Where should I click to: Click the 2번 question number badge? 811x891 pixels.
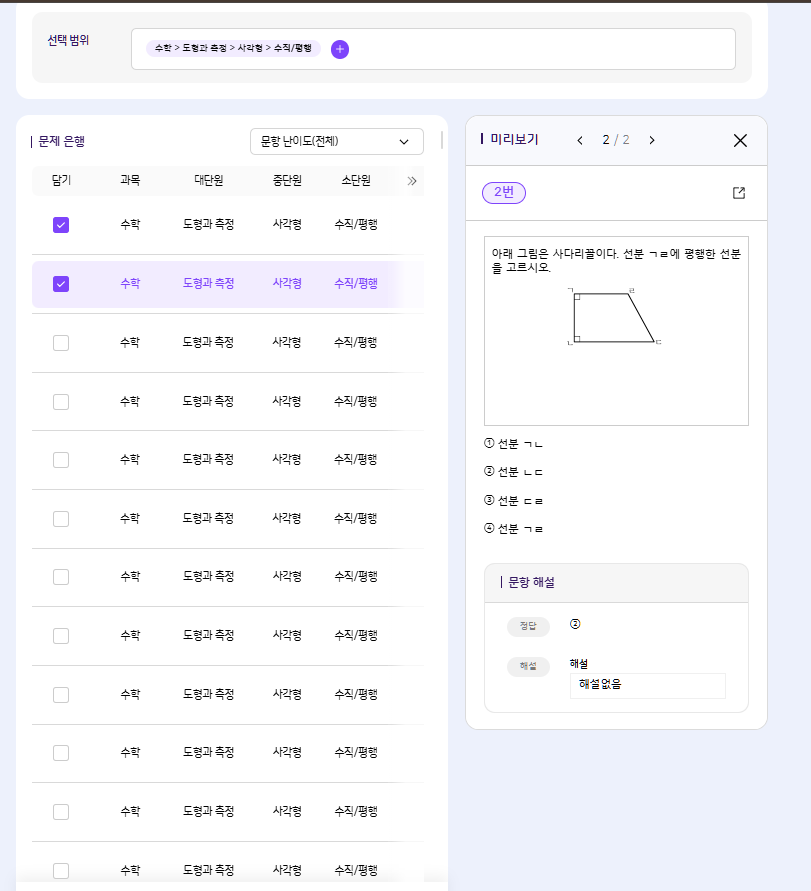(504, 193)
